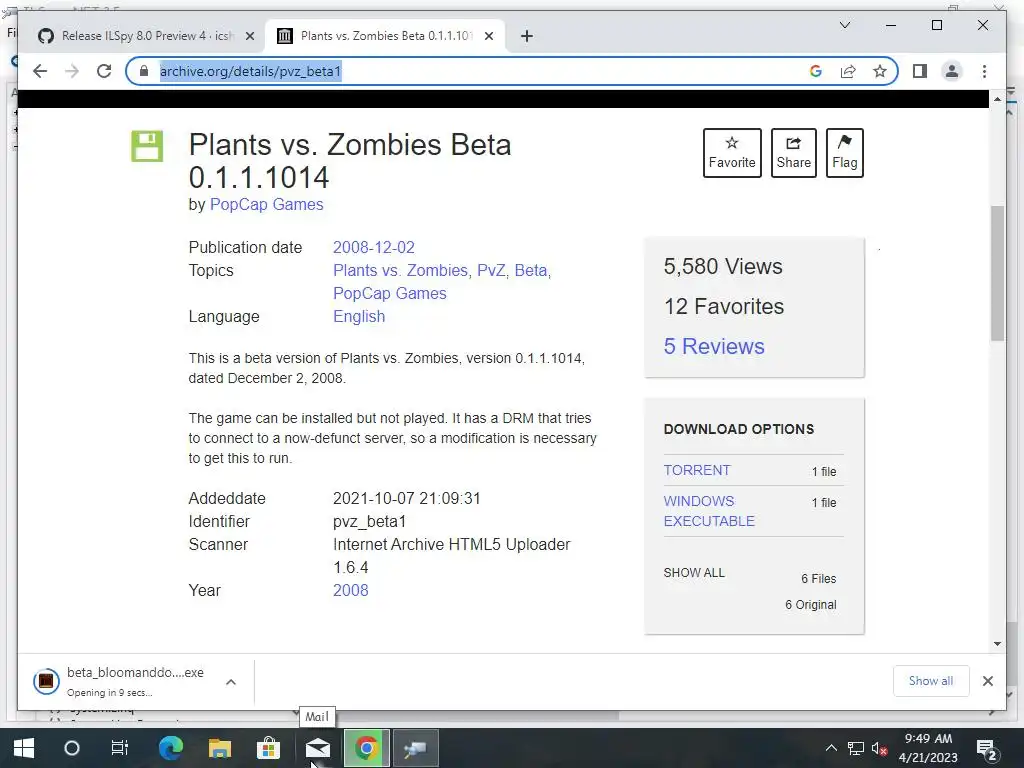This screenshot has height=768, width=1024.
Task: Click the English language link
Action: click(359, 316)
